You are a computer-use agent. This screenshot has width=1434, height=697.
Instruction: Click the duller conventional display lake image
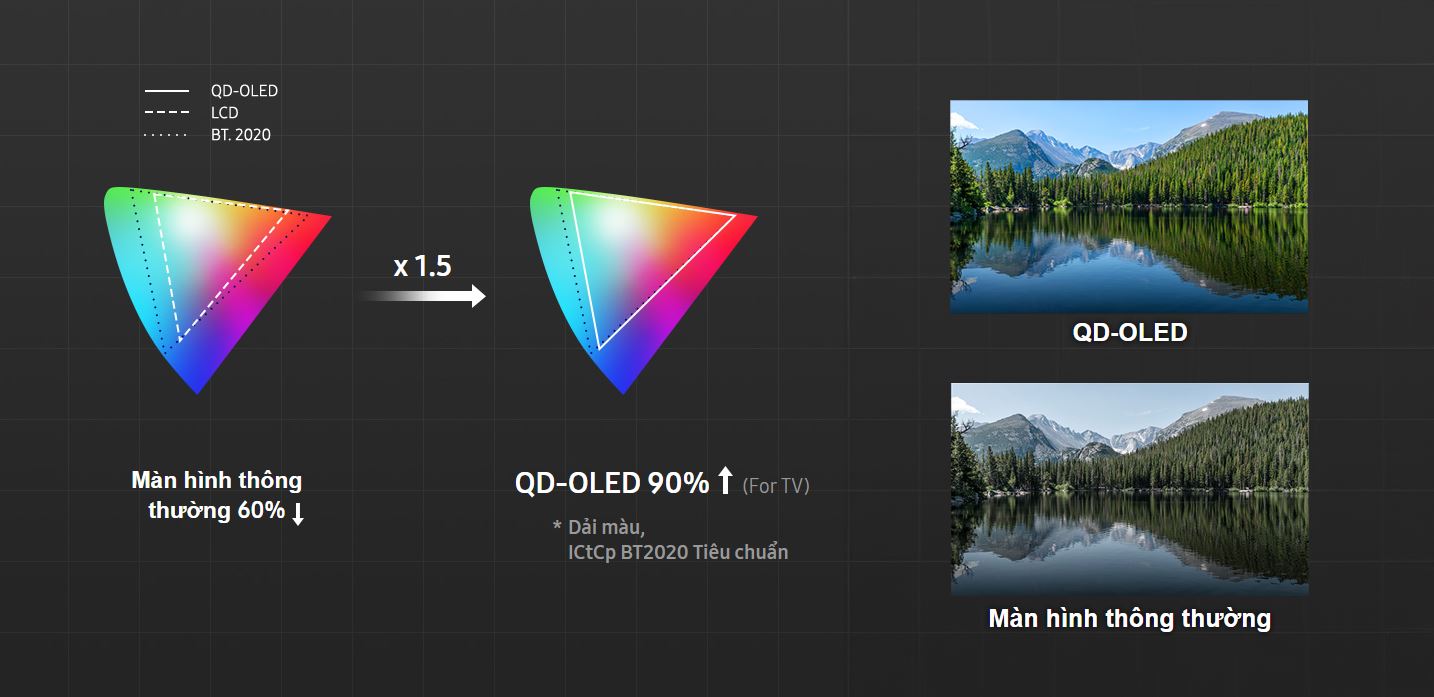pos(1129,489)
